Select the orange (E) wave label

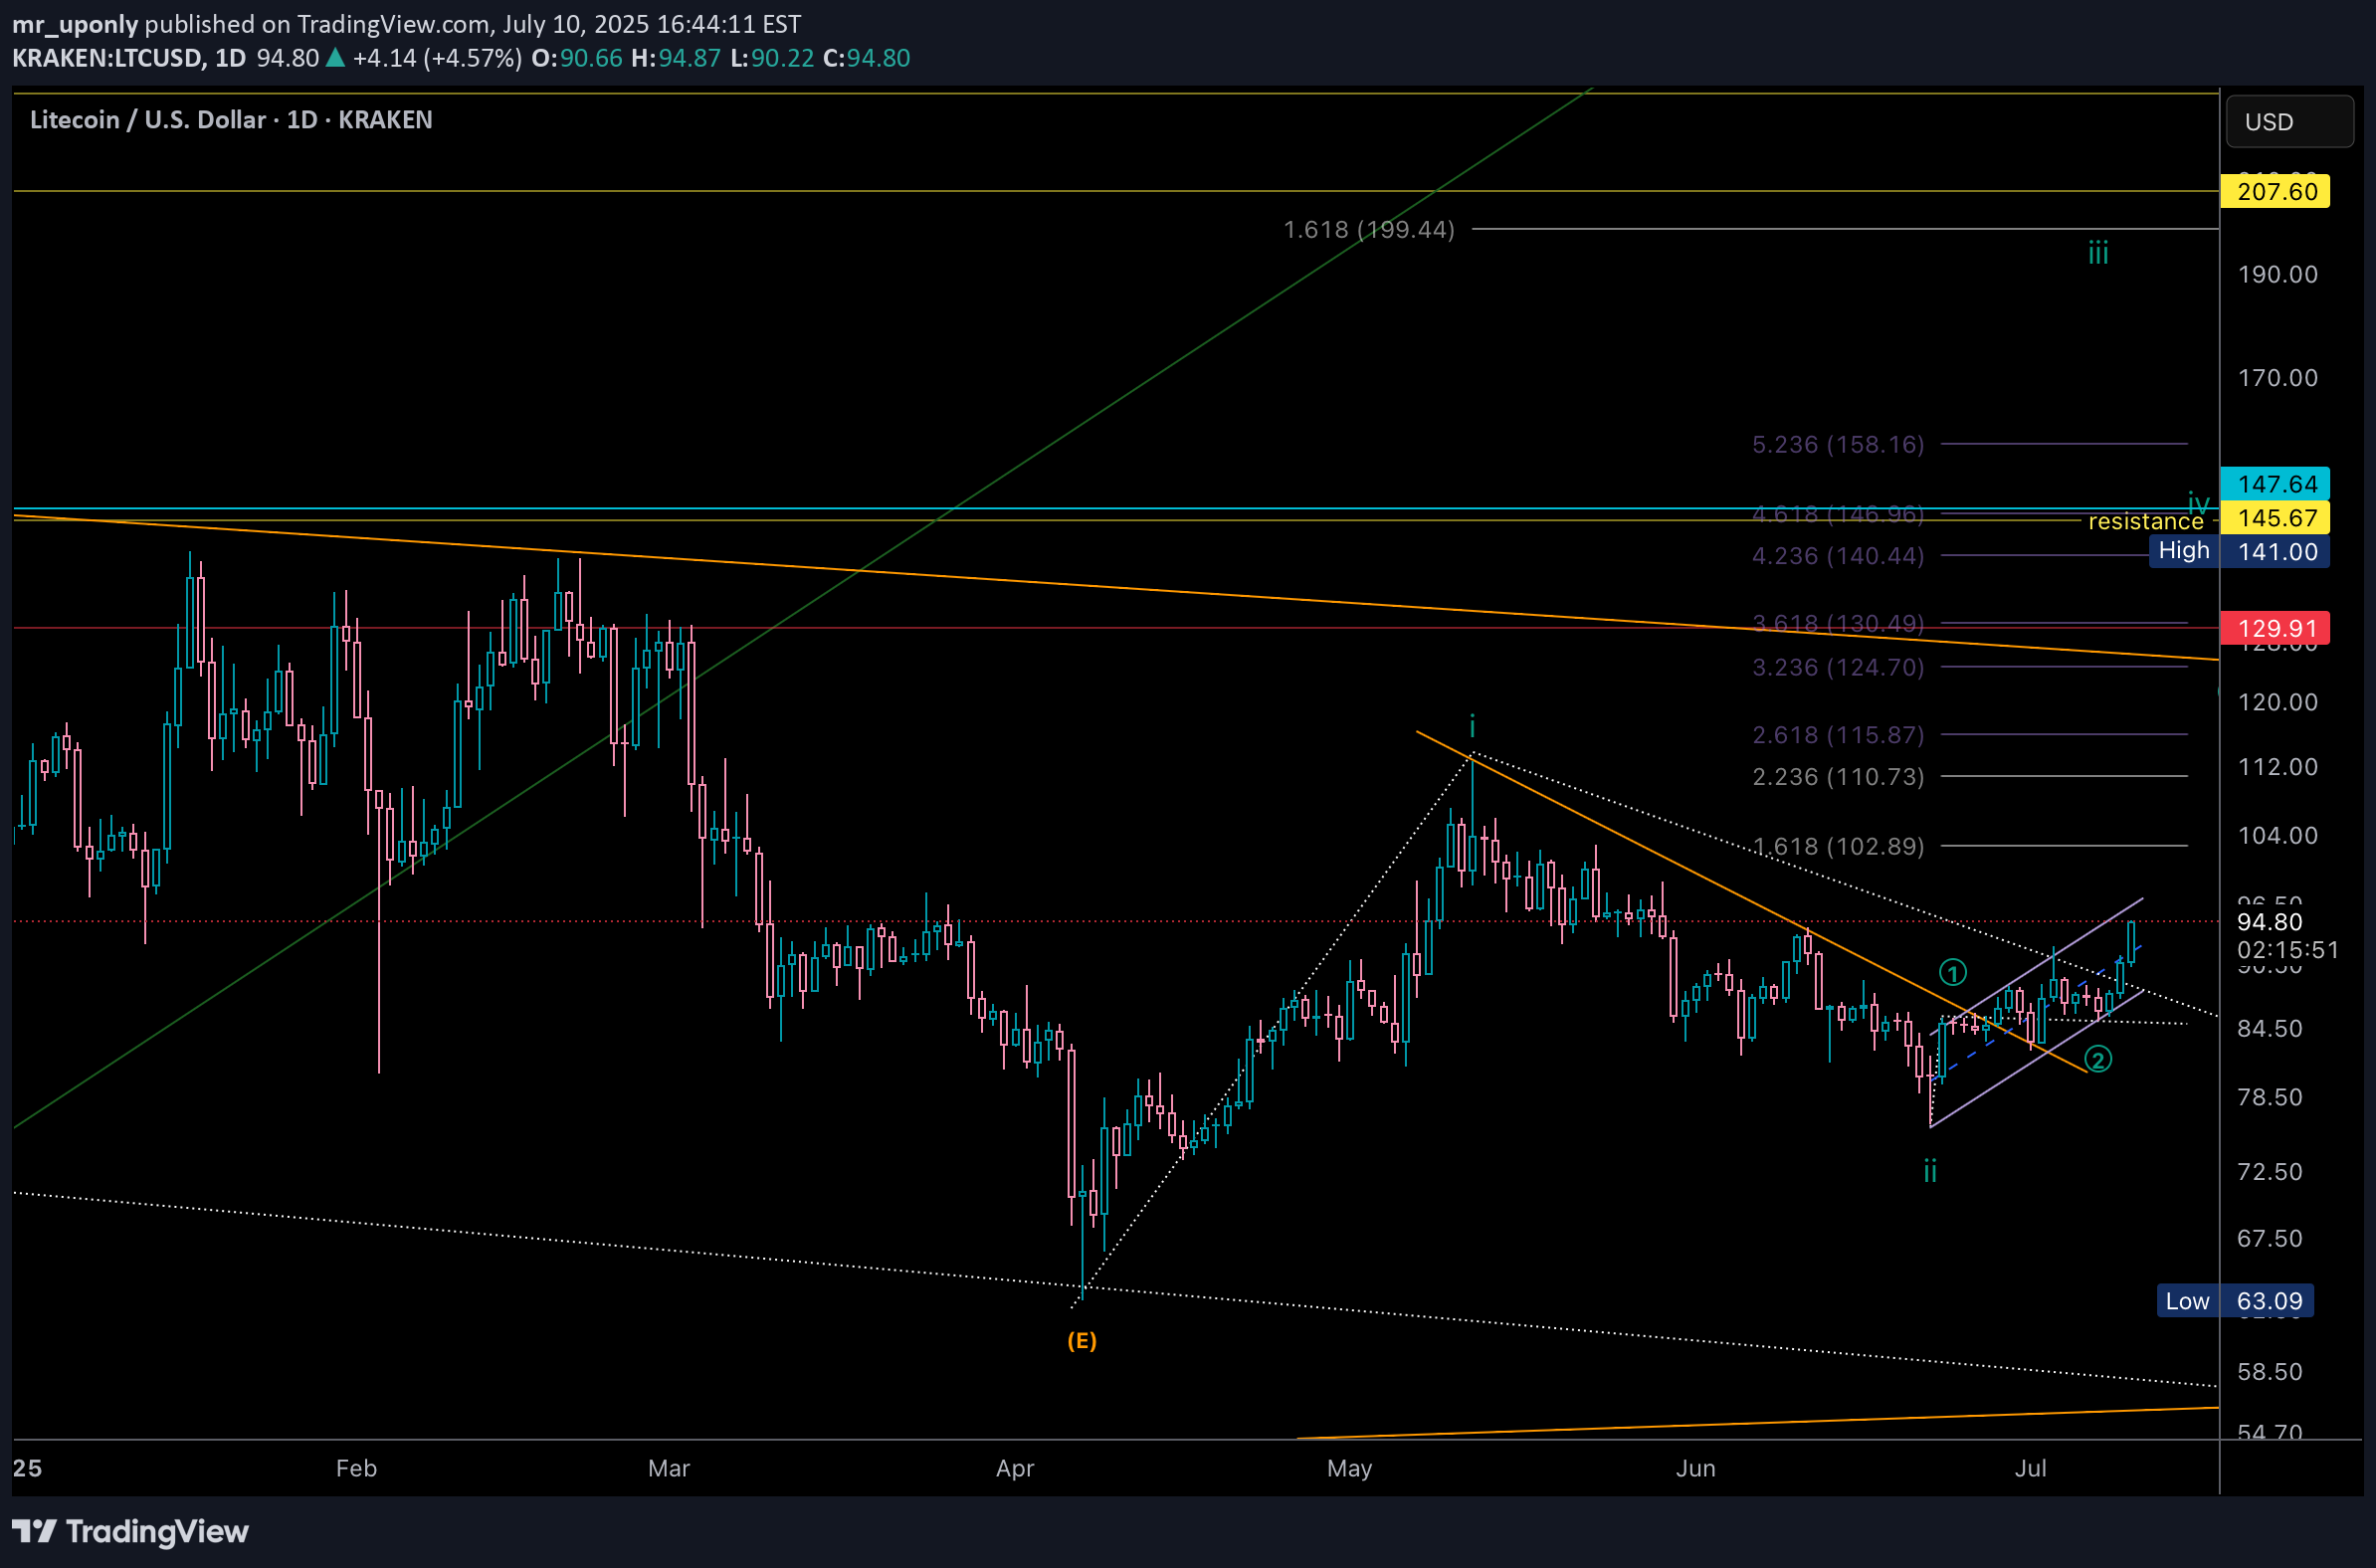1082,1341
